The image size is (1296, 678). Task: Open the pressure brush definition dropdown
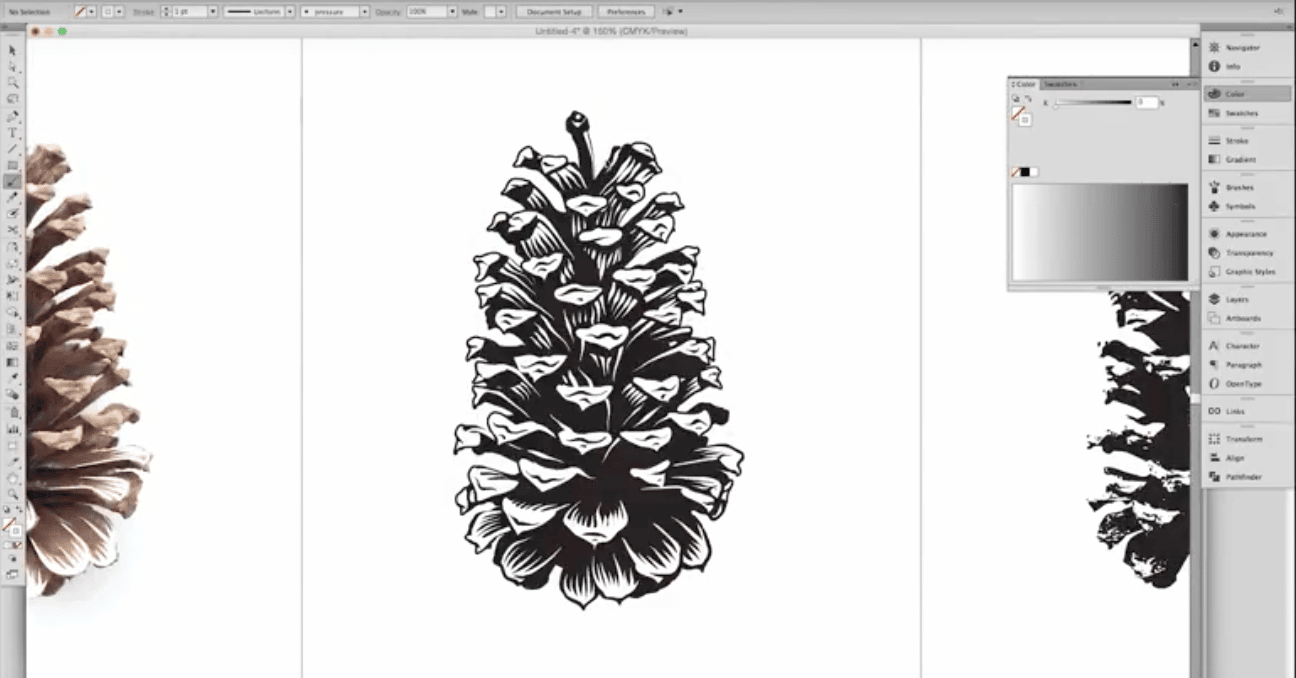pos(364,11)
